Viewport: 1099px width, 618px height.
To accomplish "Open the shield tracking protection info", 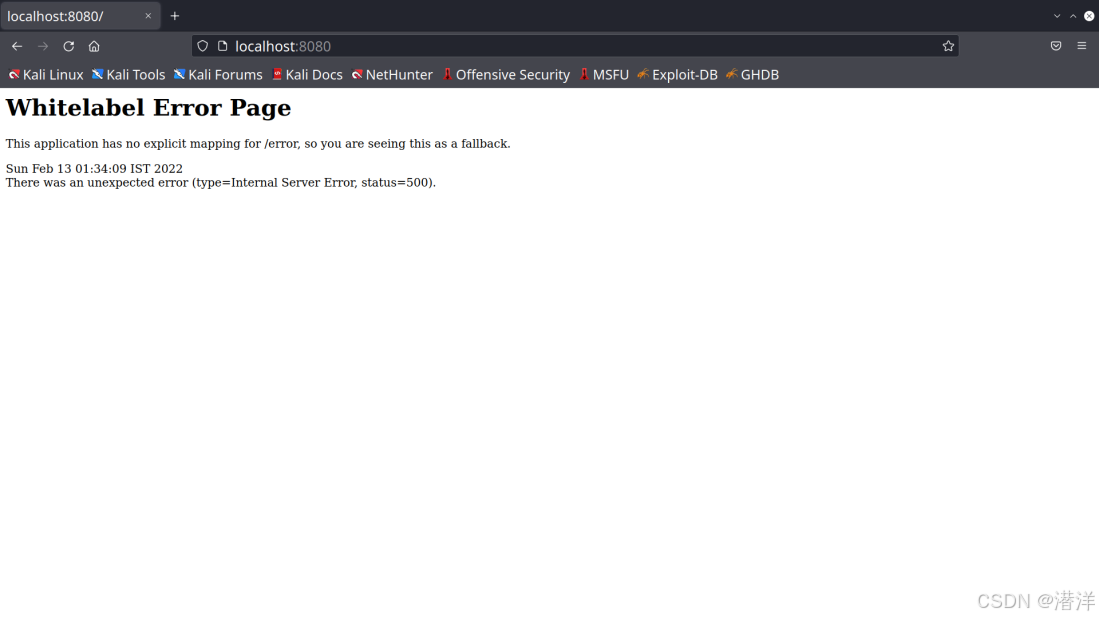I will (x=203, y=46).
